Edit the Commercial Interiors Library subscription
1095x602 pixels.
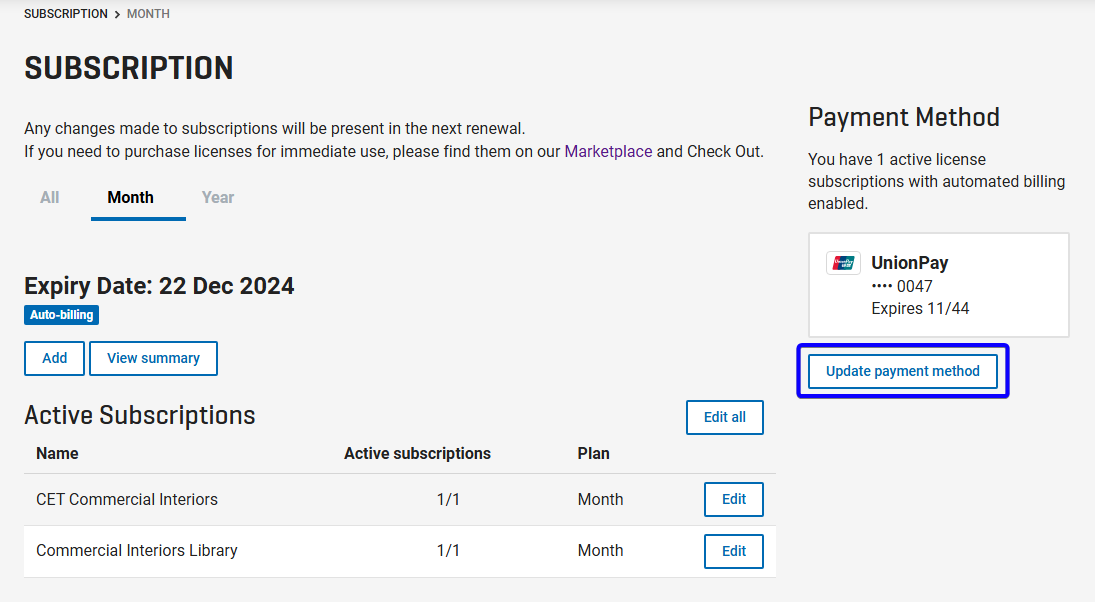click(733, 551)
